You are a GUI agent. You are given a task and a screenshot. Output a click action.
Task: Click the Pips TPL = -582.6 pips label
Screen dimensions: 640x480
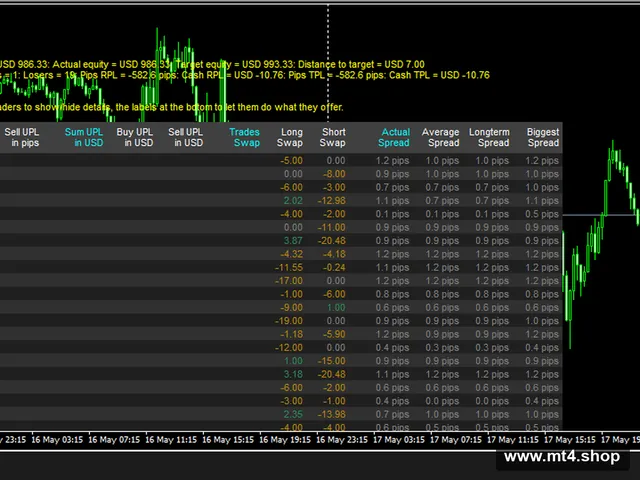337,75
